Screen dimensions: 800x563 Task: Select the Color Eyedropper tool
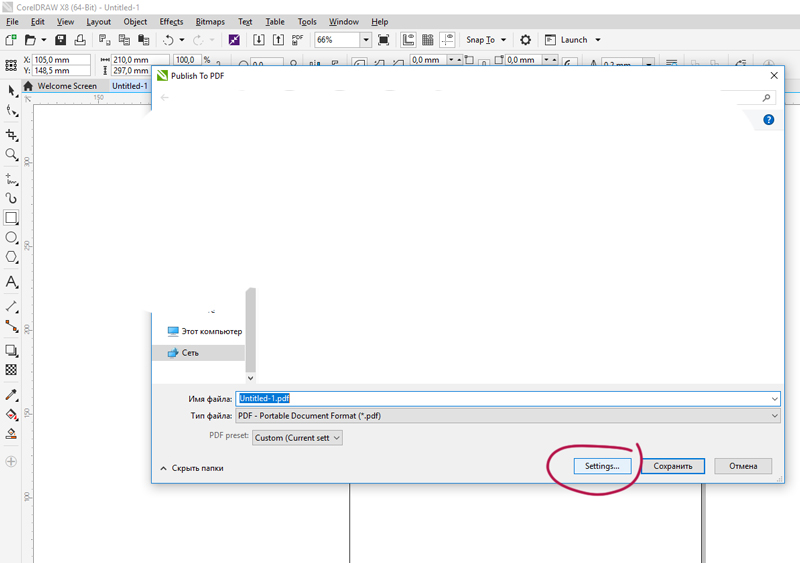11,395
